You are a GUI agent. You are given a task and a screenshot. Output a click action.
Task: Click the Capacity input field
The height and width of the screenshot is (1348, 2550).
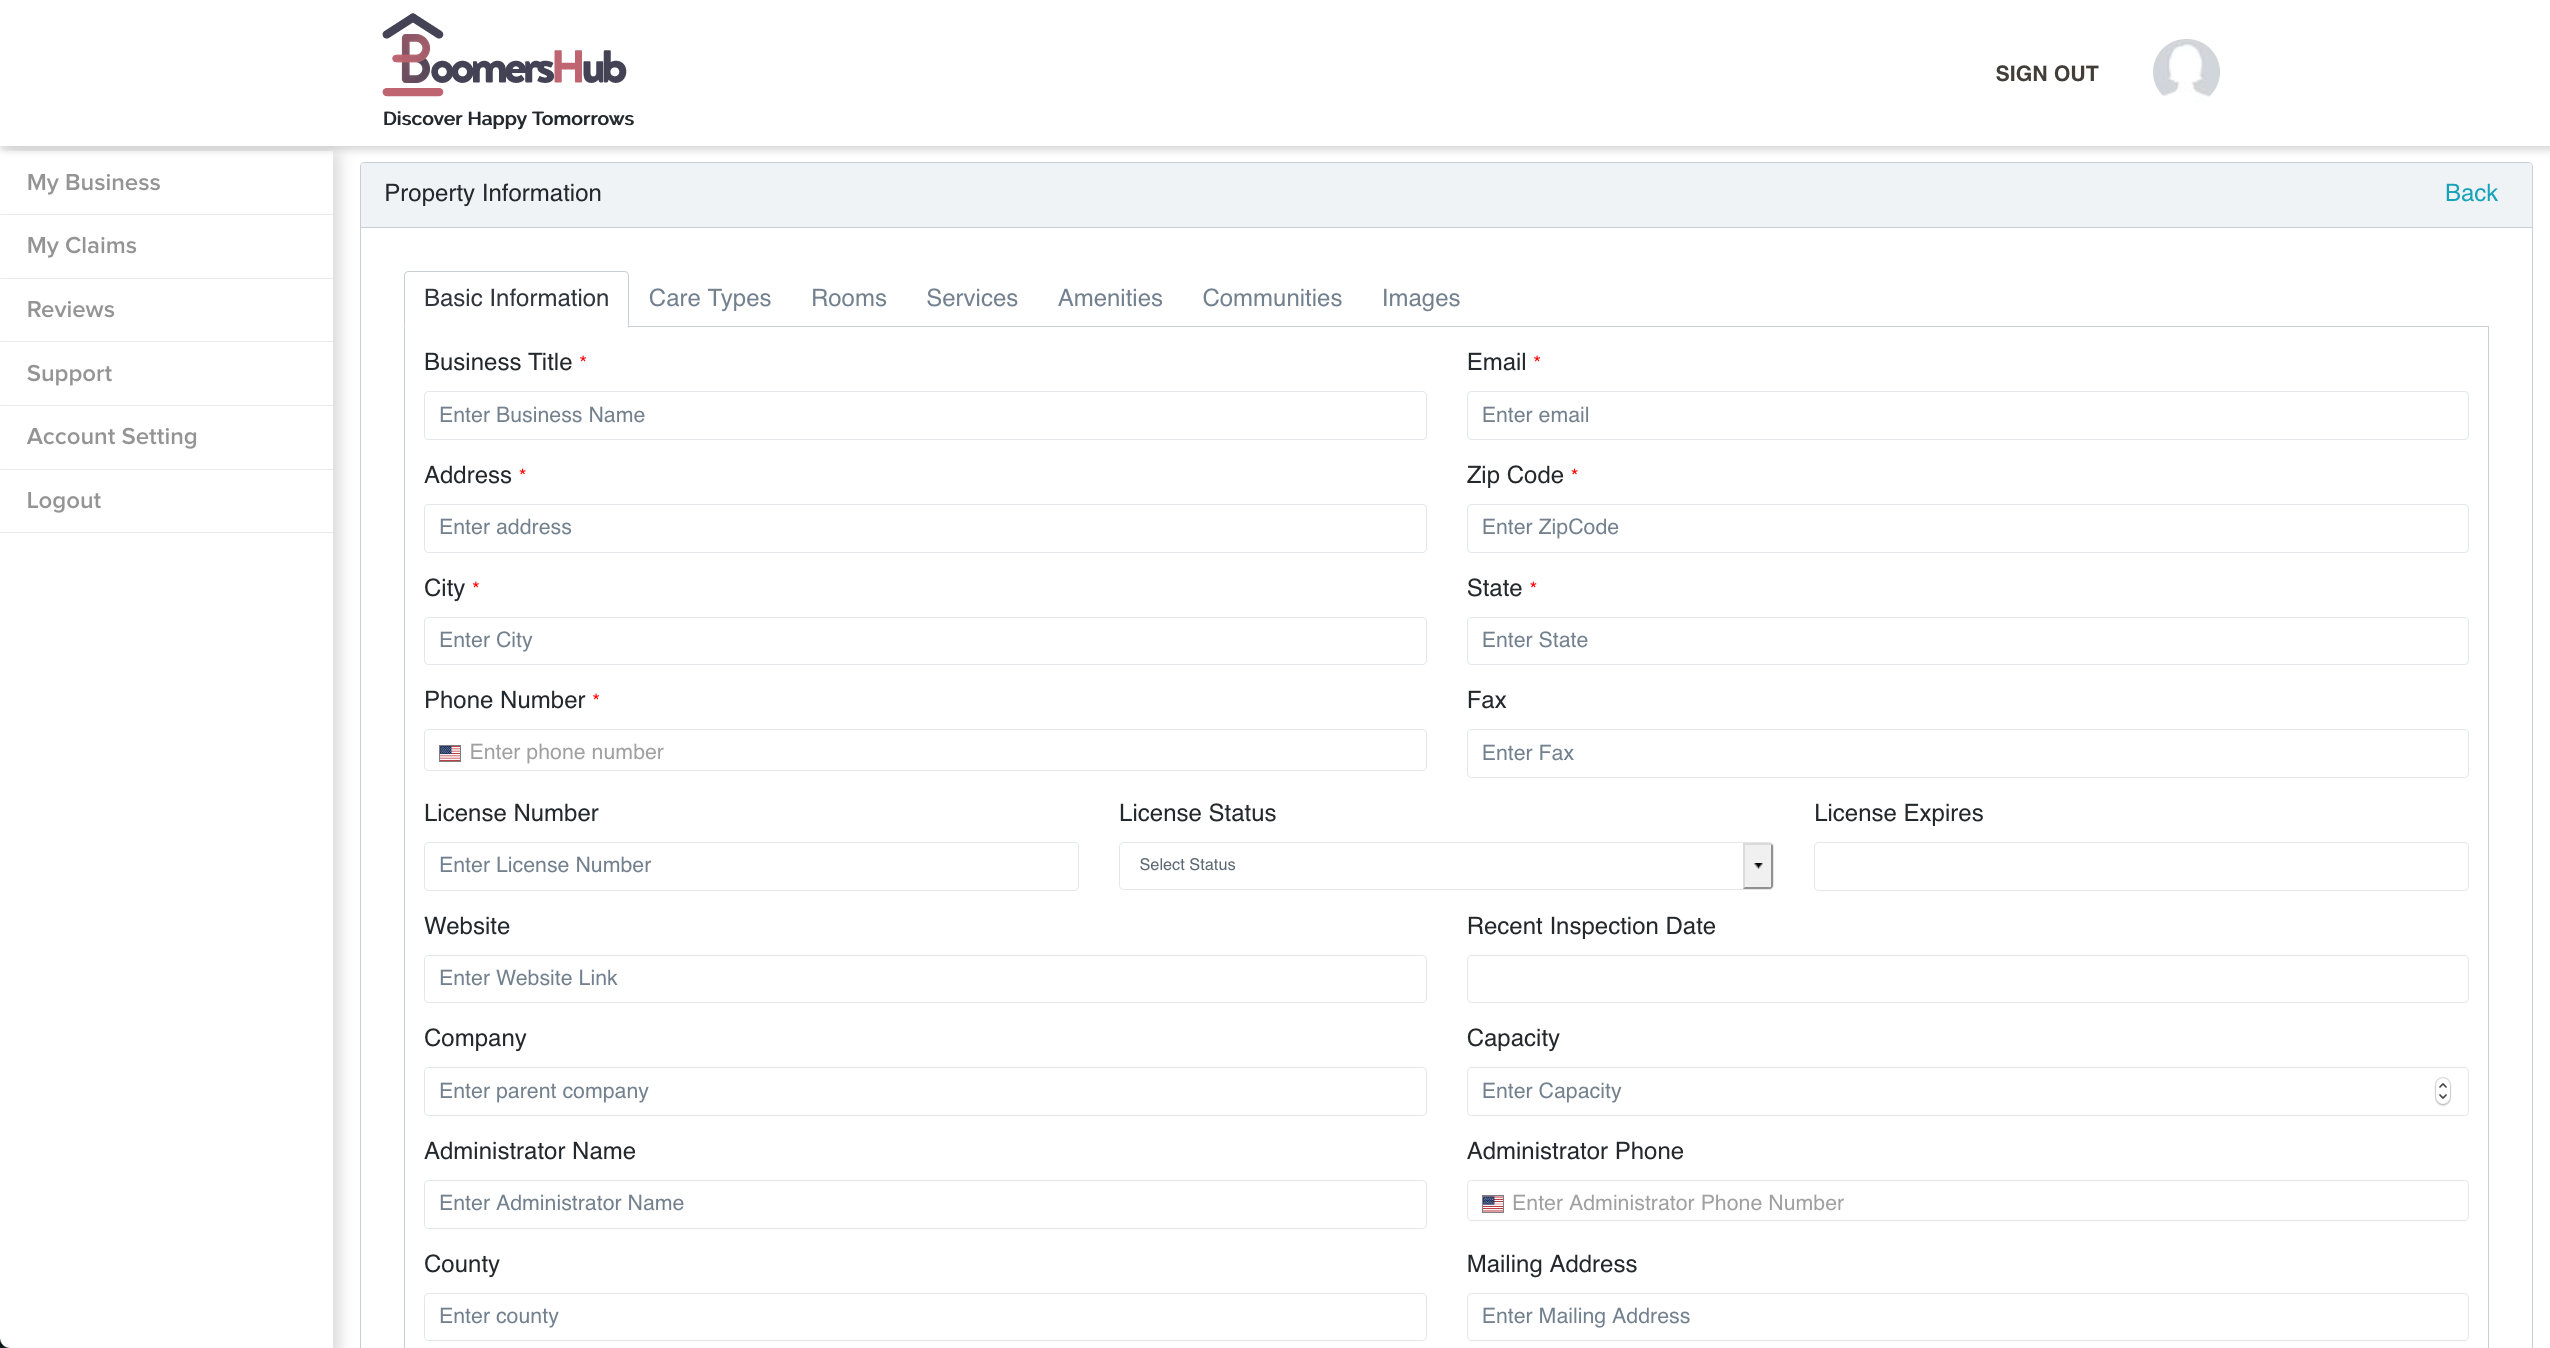point(1967,1091)
